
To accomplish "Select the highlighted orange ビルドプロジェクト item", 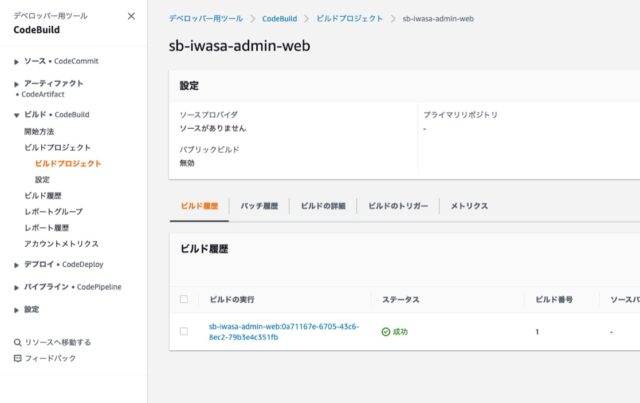I will pyautogui.click(x=68, y=163).
